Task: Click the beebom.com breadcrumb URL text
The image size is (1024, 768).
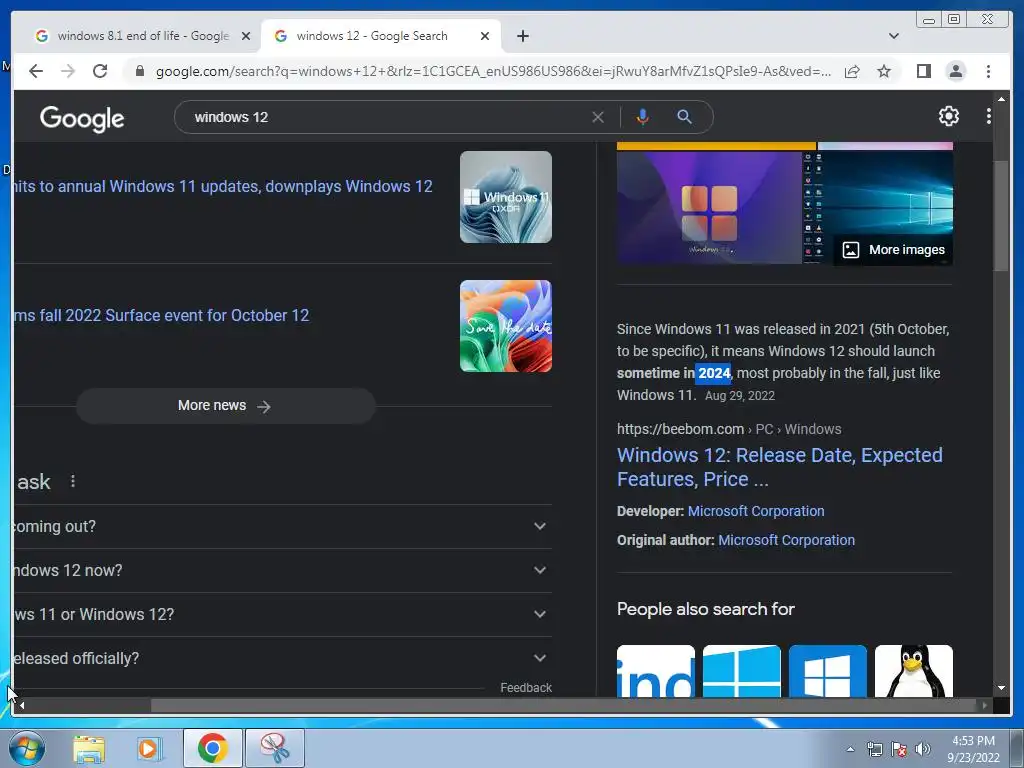Action: pyautogui.click(x=729, y=429)
